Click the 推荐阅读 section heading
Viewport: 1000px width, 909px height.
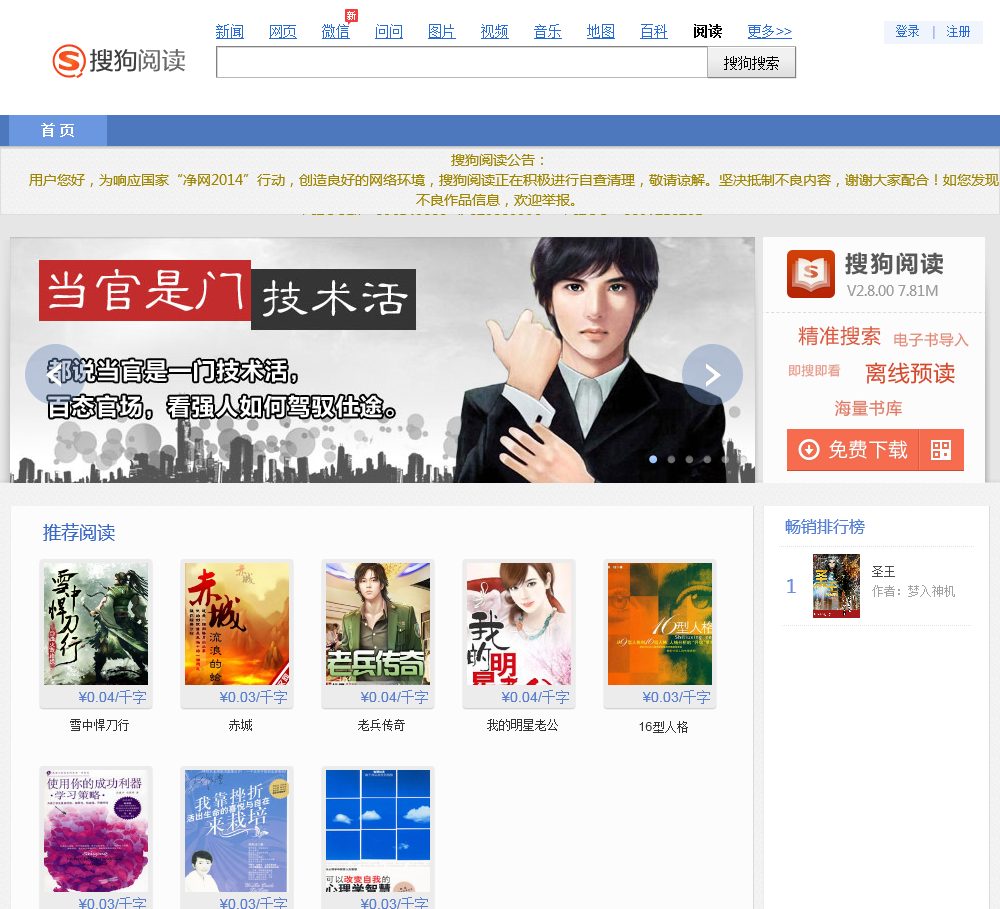coord(79,533)
